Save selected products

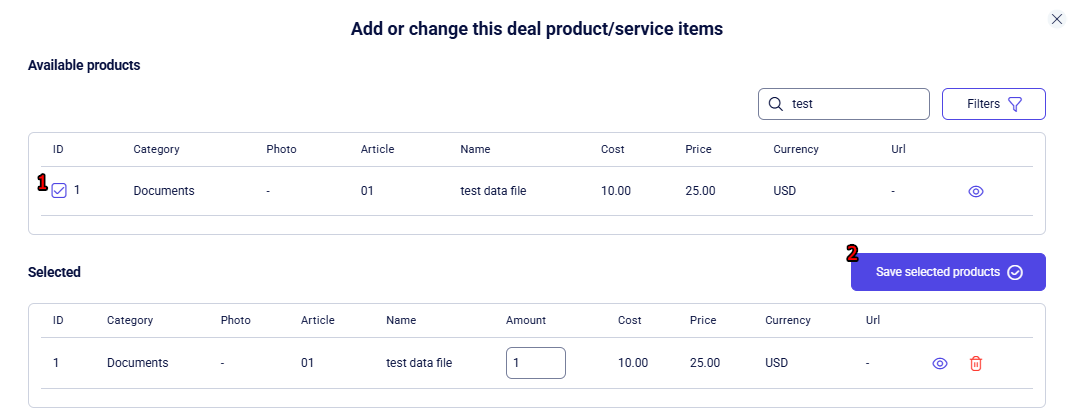pyautogui.click(x=938, y=272)
